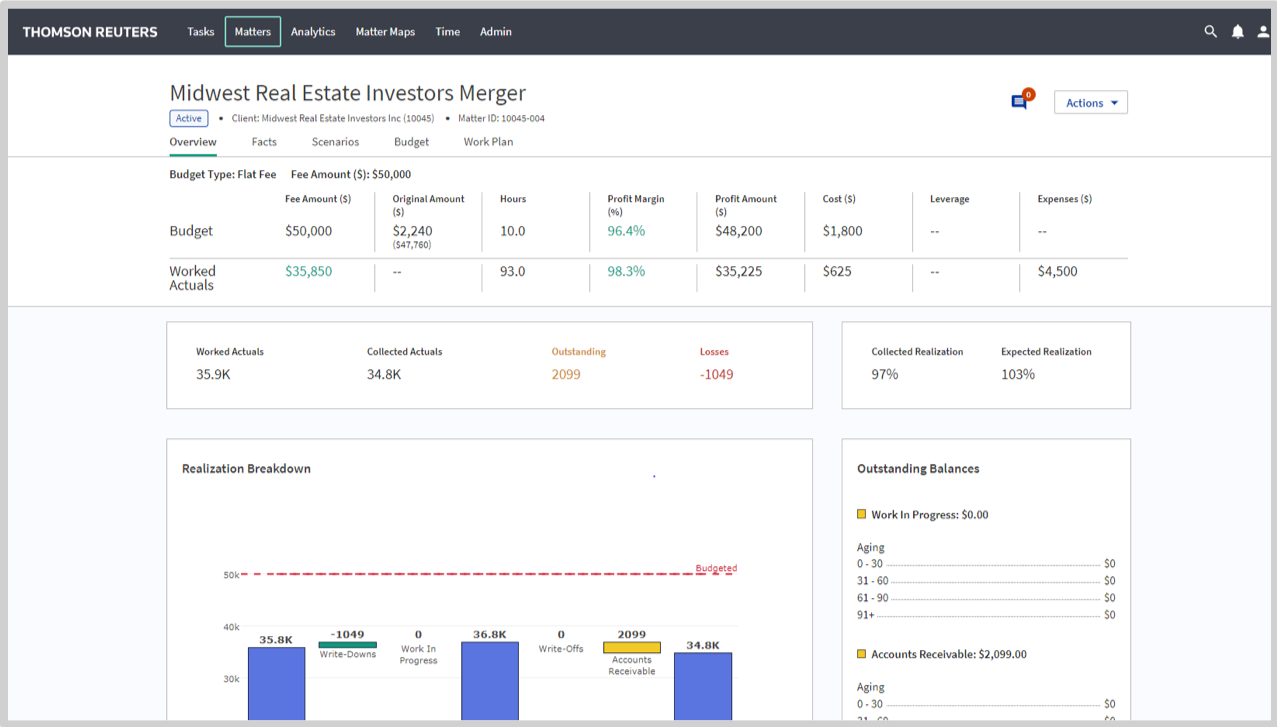Select the Scenarios tab
The height and width of the screenshot is (727, 1277).
pos(335,142)
